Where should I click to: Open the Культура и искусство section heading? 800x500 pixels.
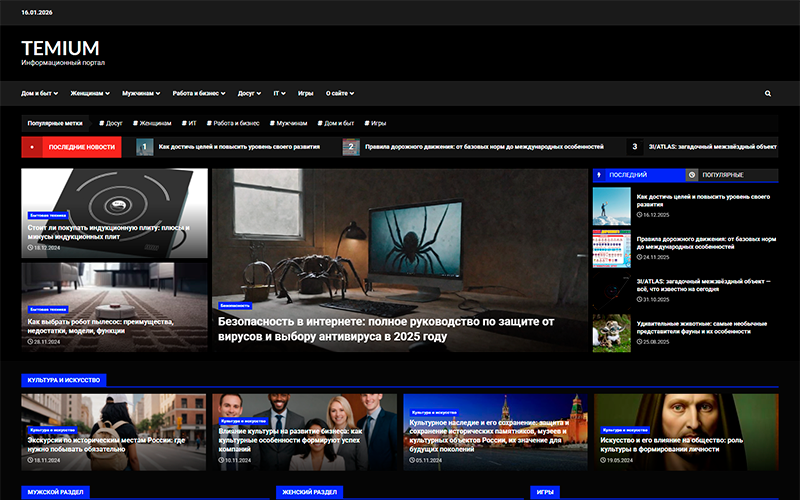point(62,380)
